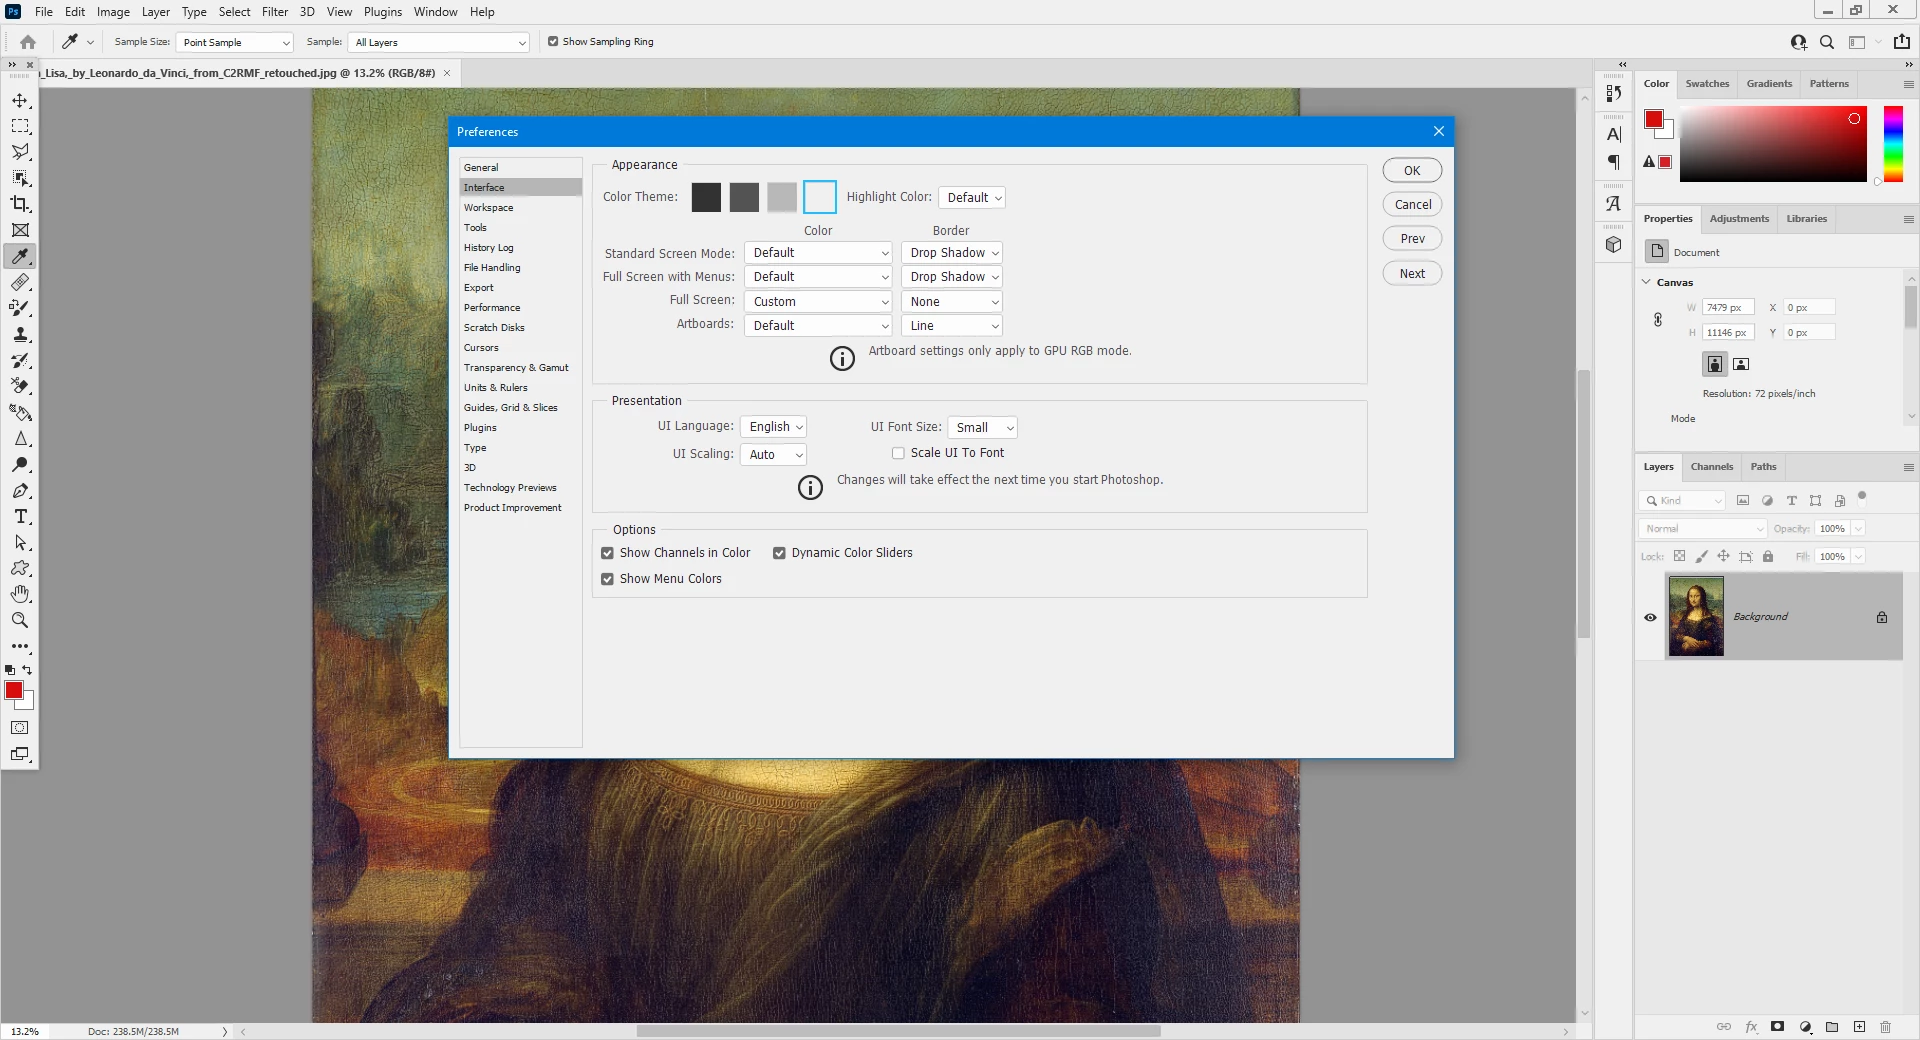Click delete layer trash icon
Viewport: 1920px width, 1040px height.
coord(1886,1027)
